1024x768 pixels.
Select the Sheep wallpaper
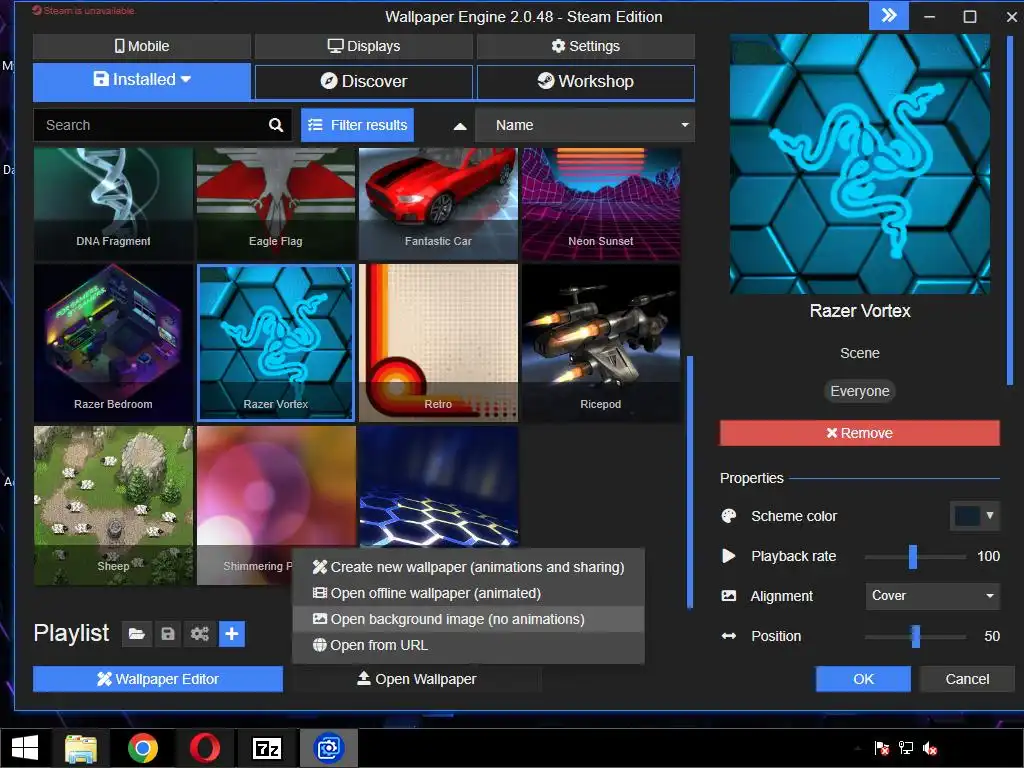[x=113, y=505]
